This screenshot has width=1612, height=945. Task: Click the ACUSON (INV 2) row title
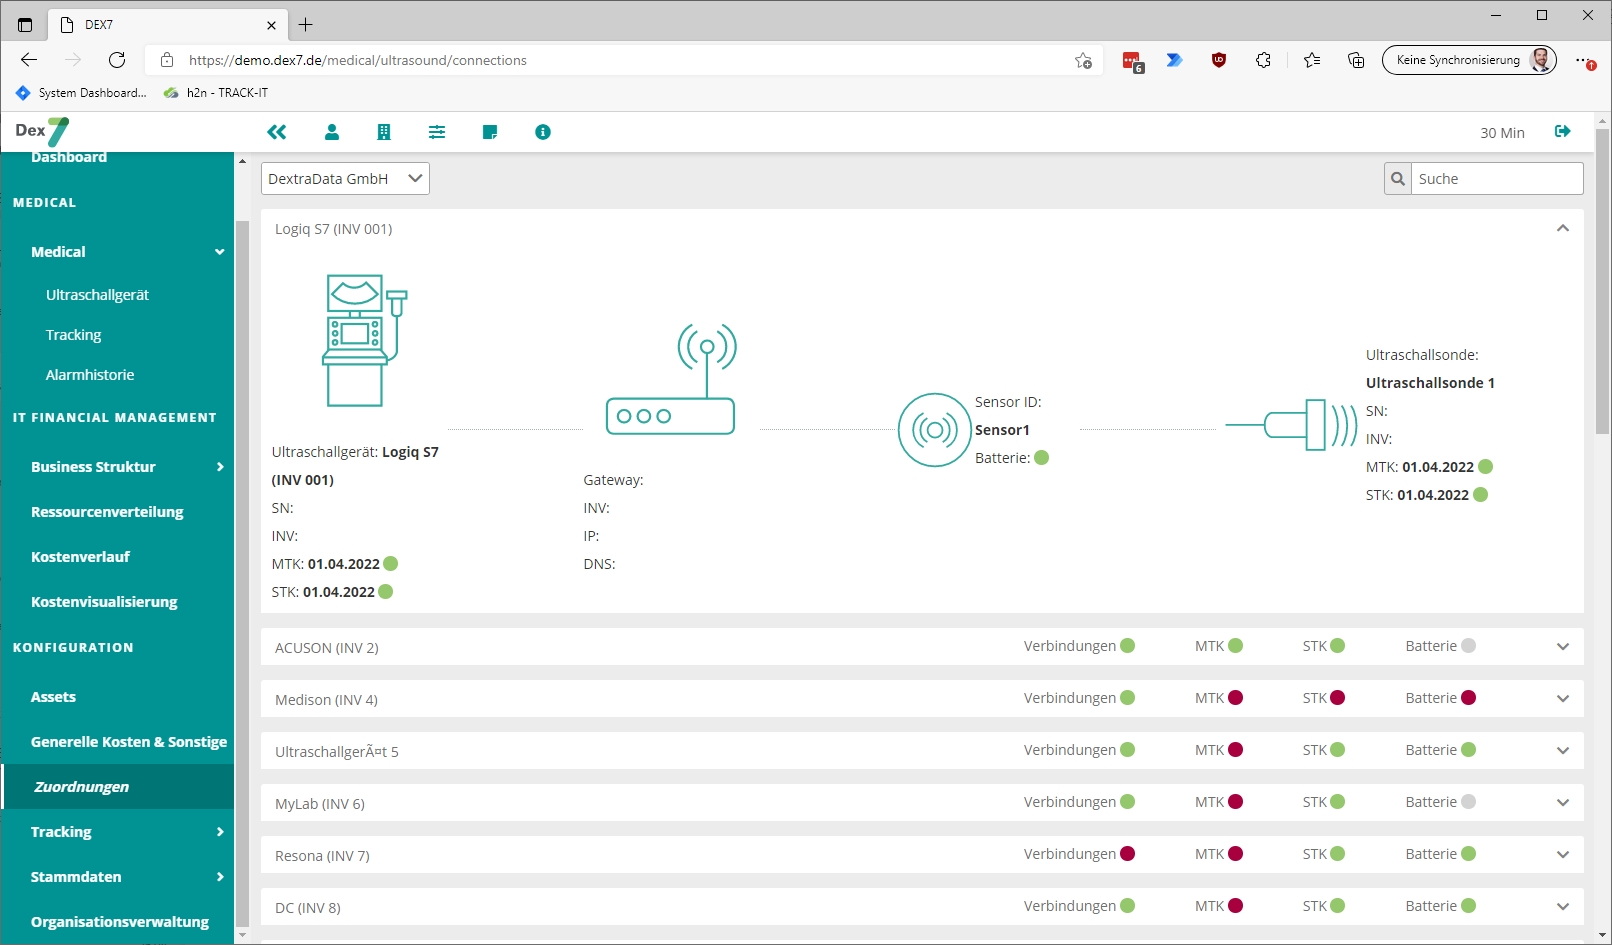[327, 648]
